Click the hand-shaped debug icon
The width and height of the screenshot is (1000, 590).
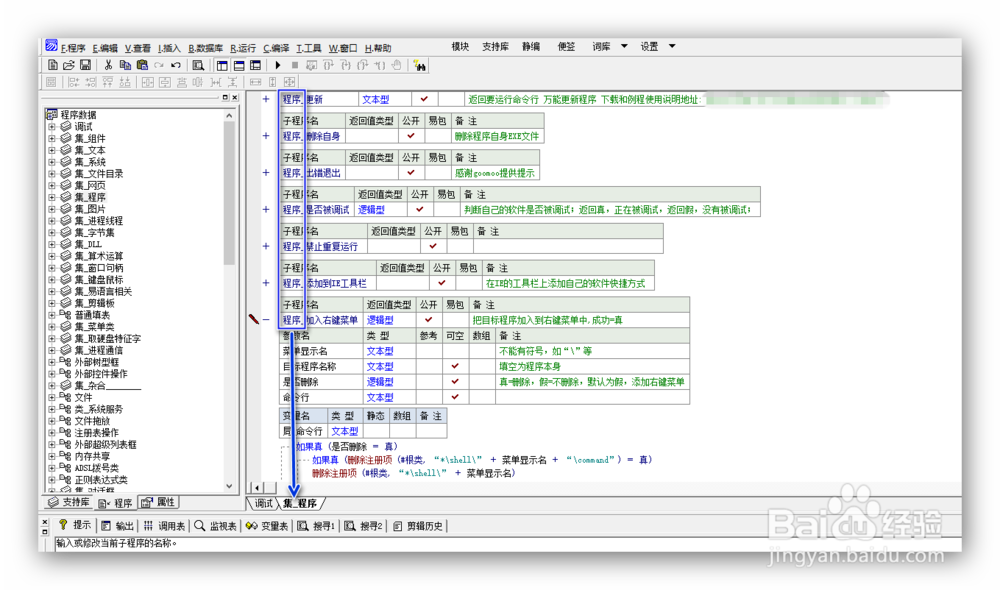click(x=396, y=65)
